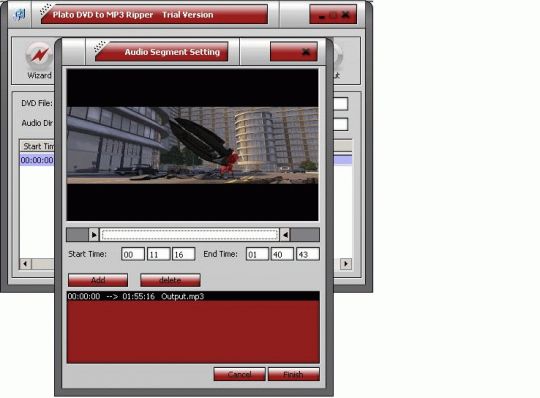Image resolution: width=540 pixels, height=398 pixels.
Task: Click the main window list left scroll arrow
Action: click(x=25, y=264)
